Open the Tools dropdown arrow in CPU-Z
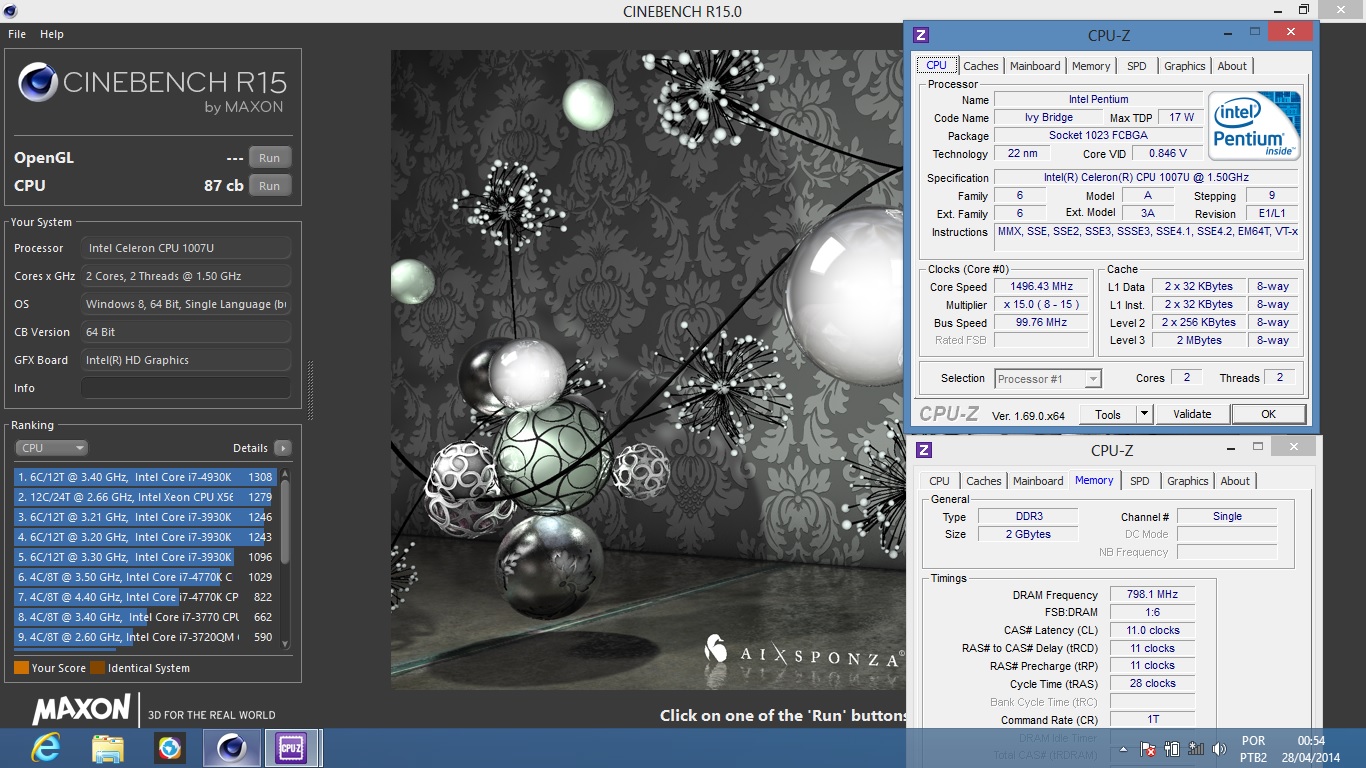The height and width of the screenshot is (768, 1366). click(1145, 414)
